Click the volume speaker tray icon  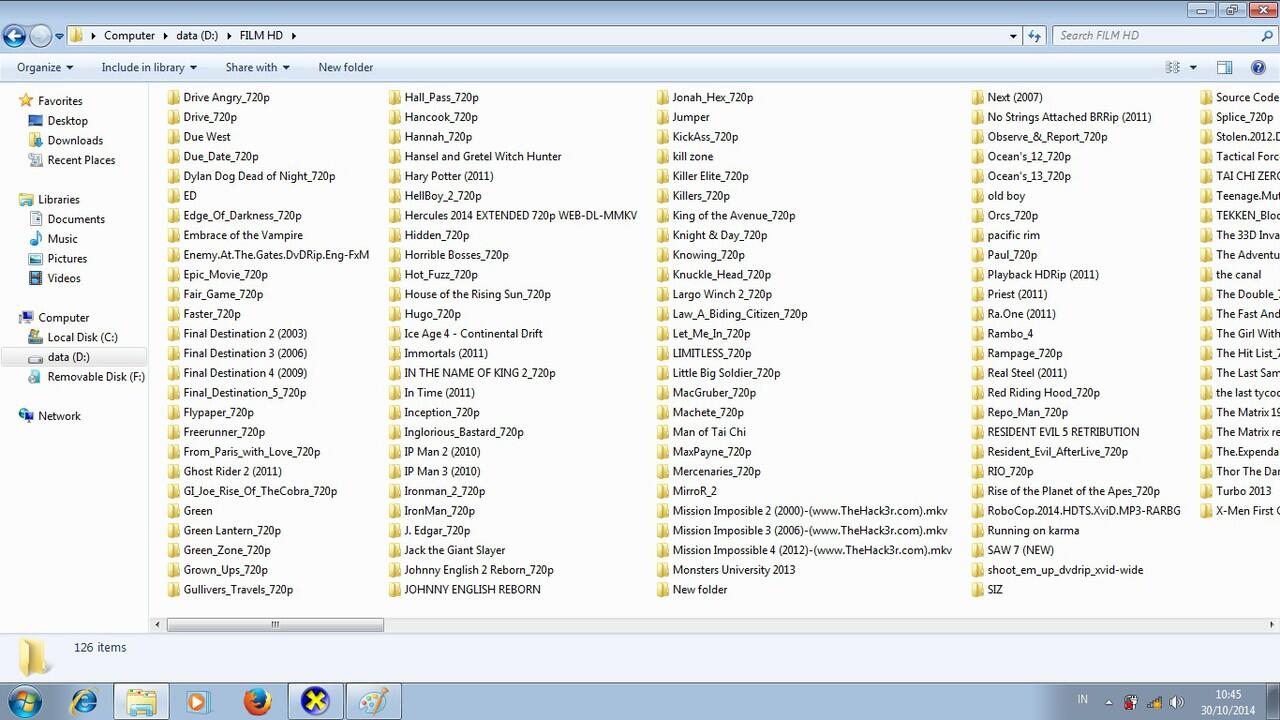(x=1176, y=702)
